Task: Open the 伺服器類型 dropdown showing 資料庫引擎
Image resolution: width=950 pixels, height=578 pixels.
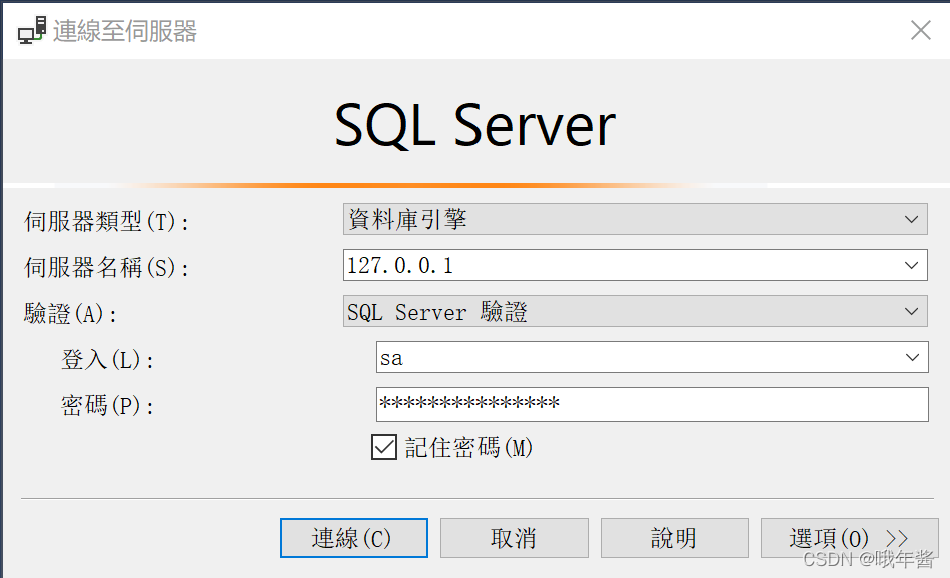Action: click(635, 219)
